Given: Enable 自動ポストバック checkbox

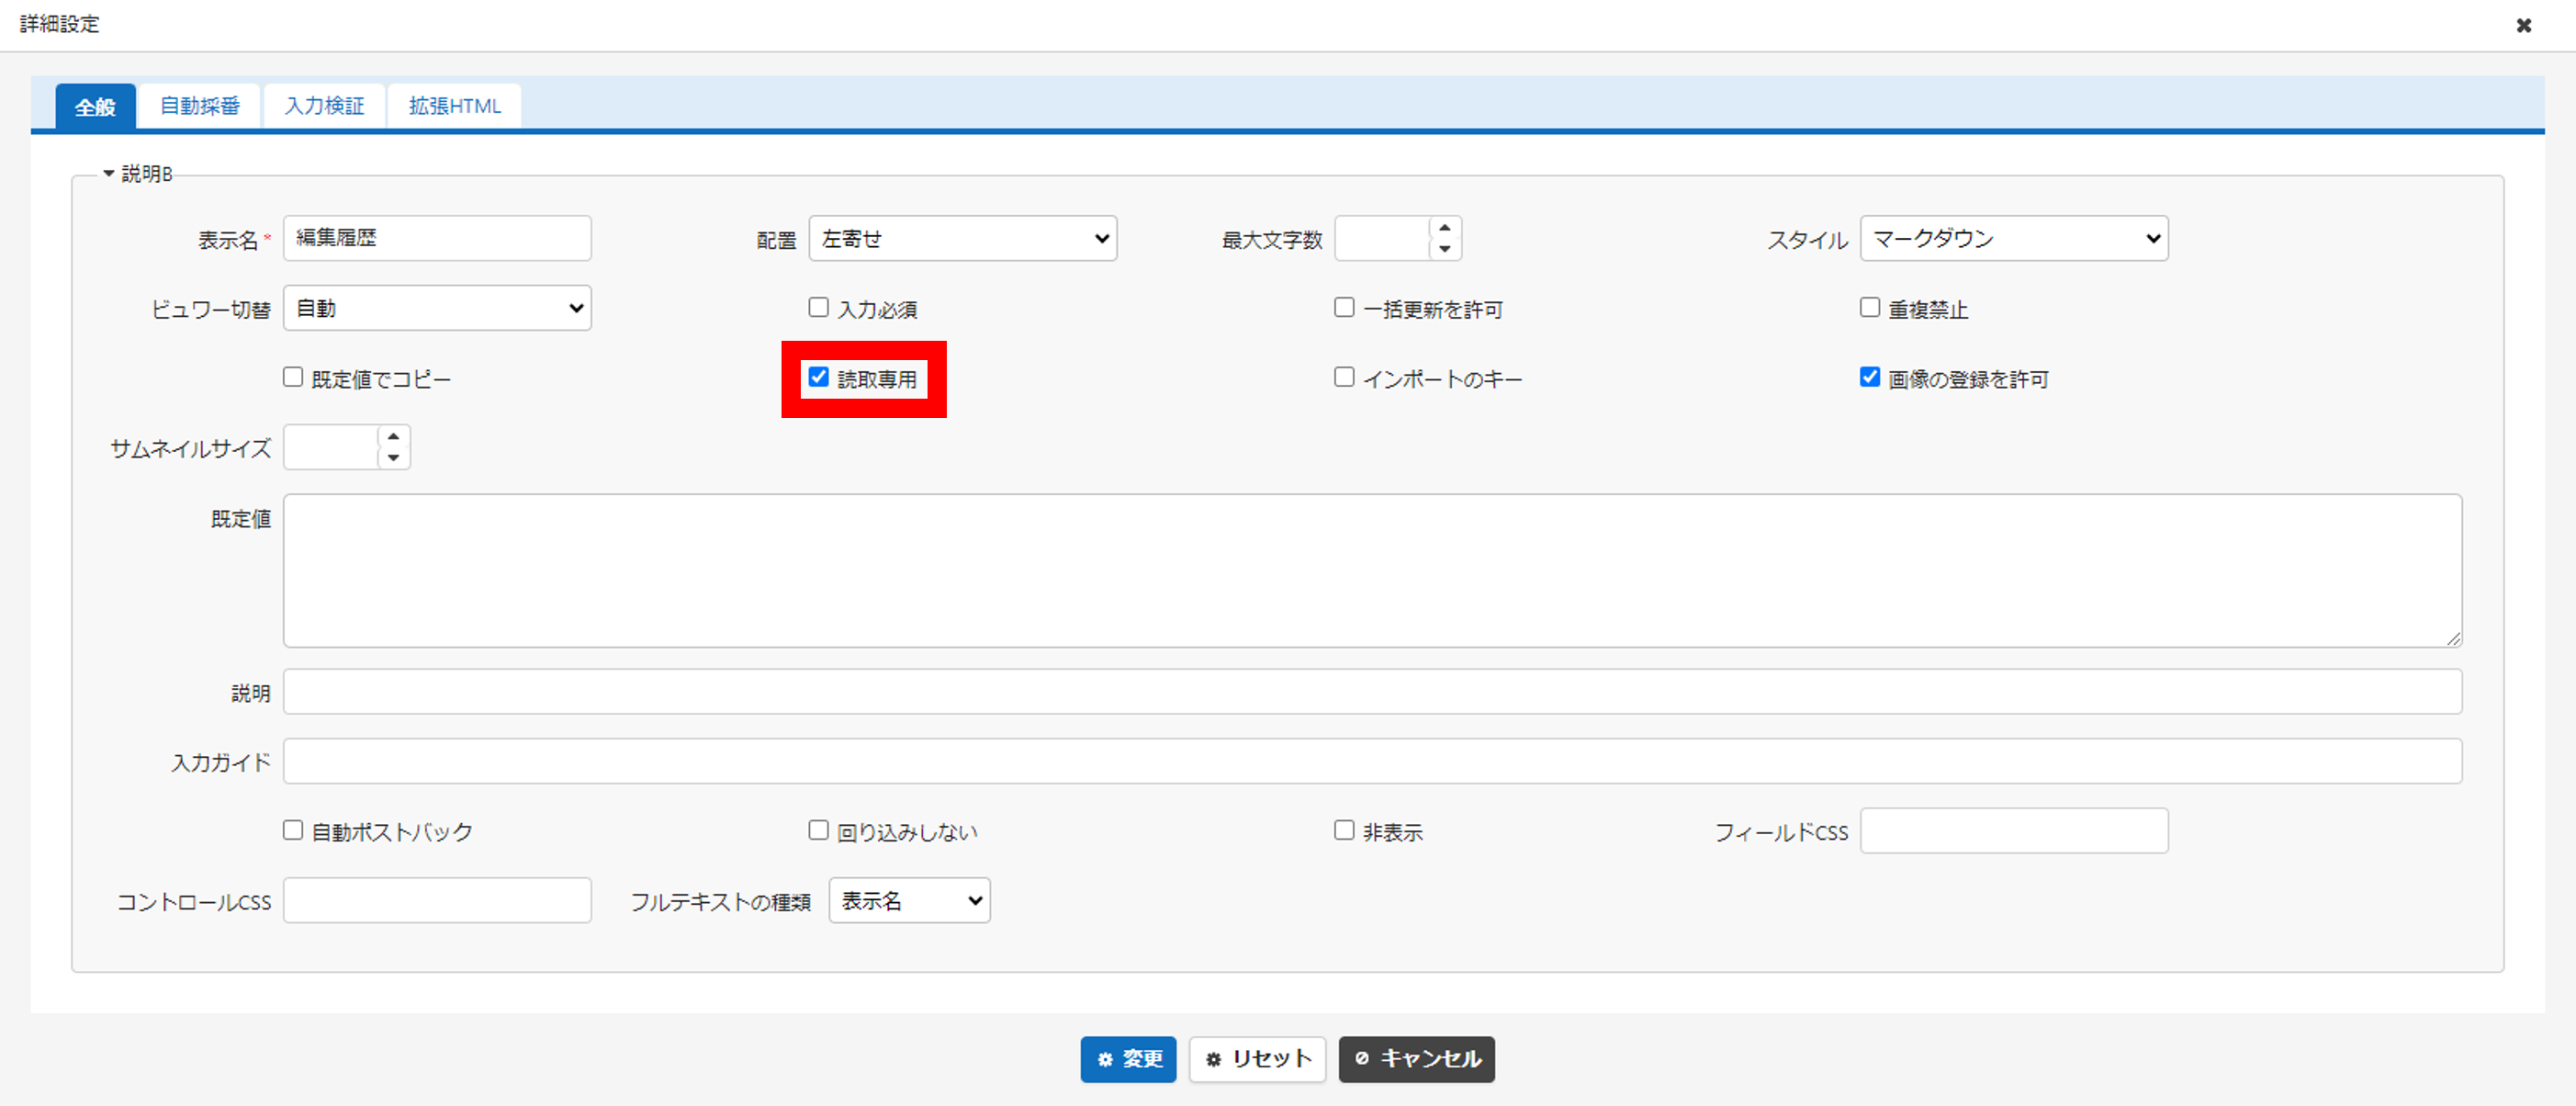Looking at the screenshot, I should click(x=293, y=831).
